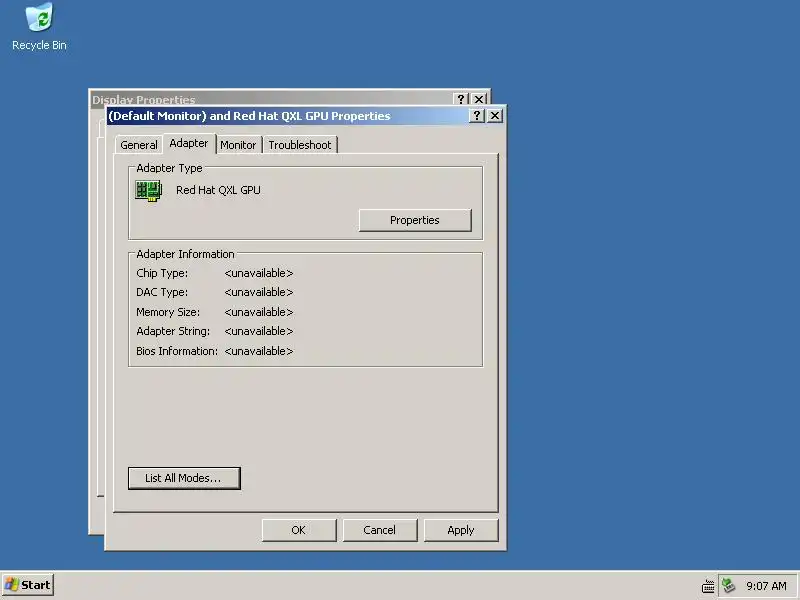
Task: Click the Red Hat QXL GPU adapter icon
Action: click(x=148, y=191)
